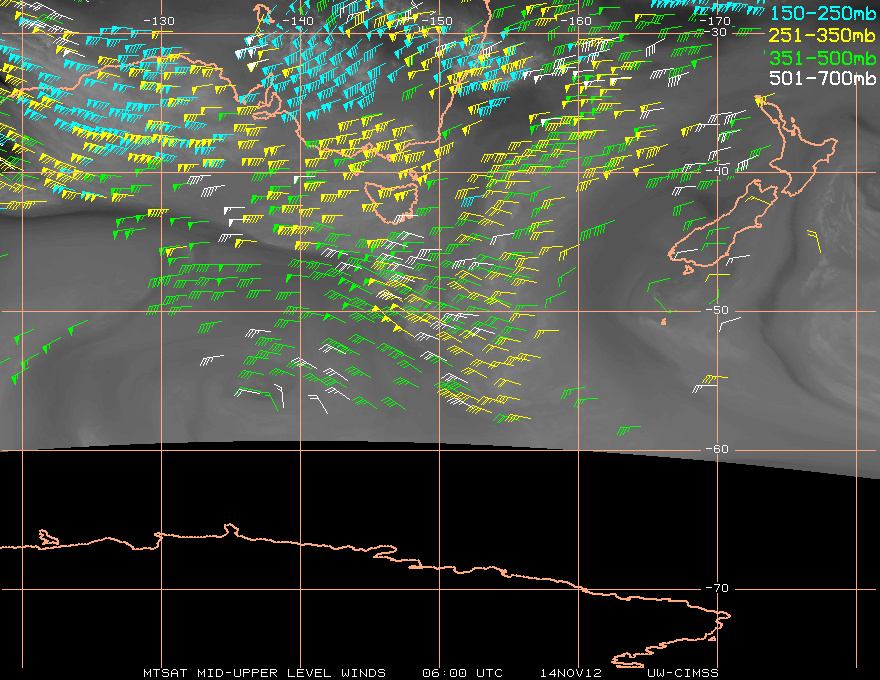Select the 14NOV12 date text
The height and width of the screenshot is (680, 880).
[x=569, y=673]
